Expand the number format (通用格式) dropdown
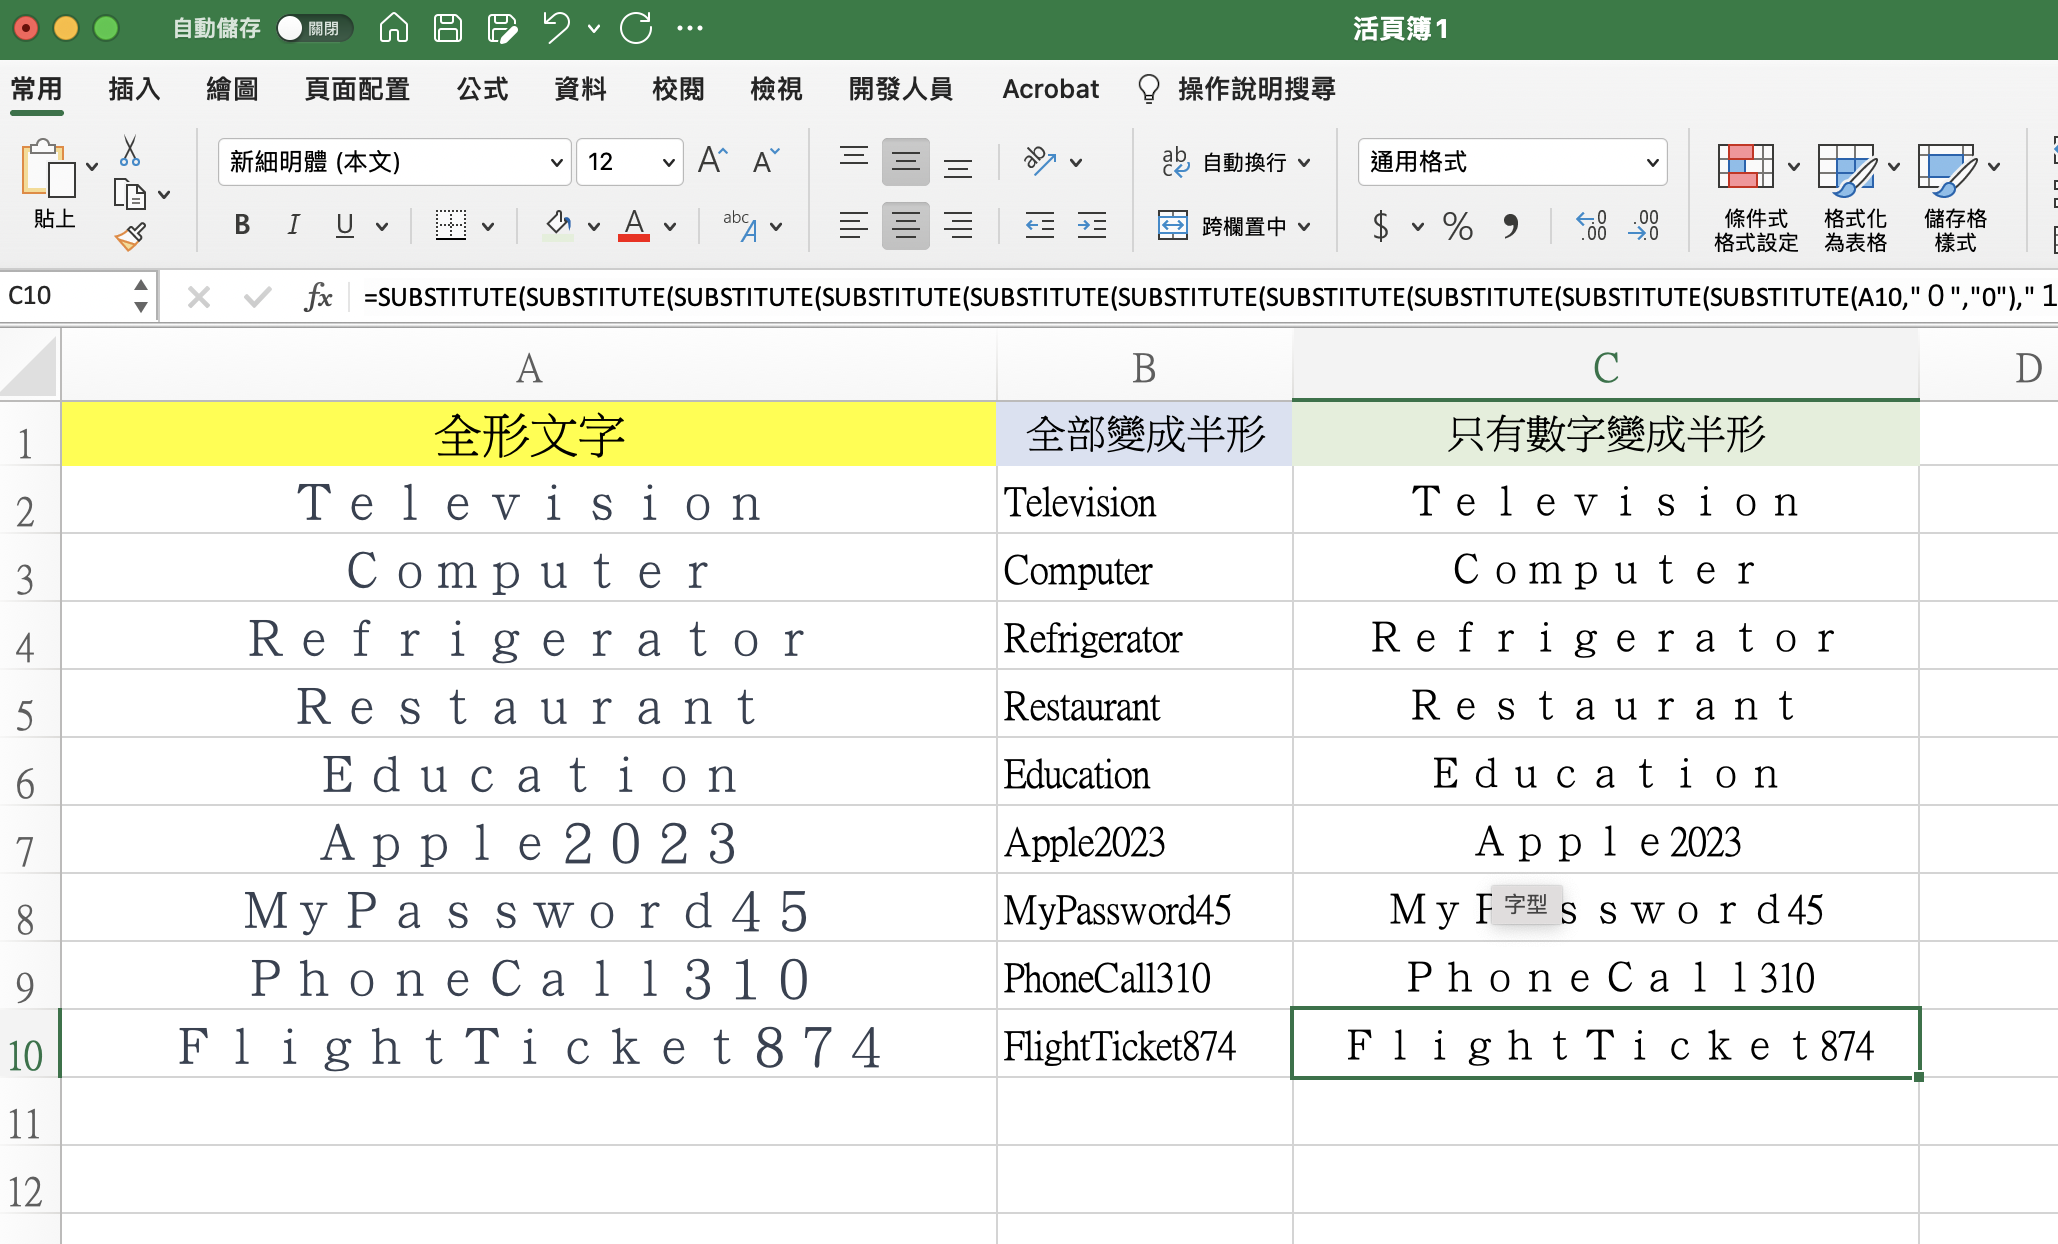Screen dimensions: 2058x1244 click(1651, 162)
